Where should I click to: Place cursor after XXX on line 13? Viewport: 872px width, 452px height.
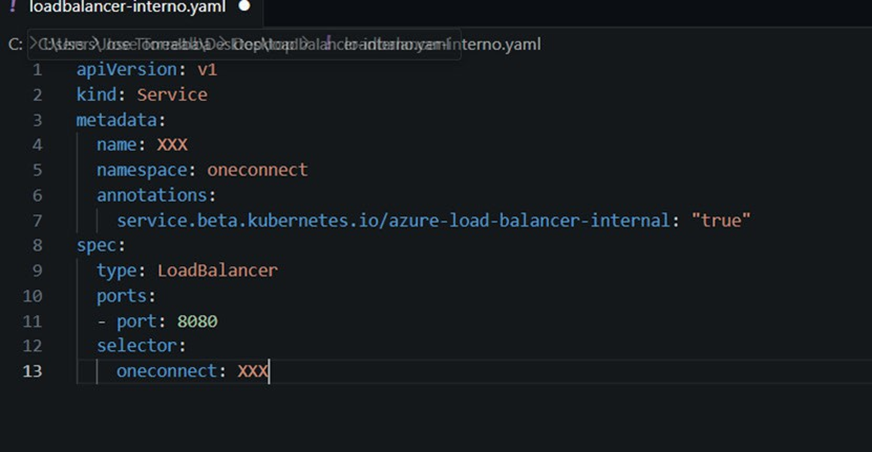click(269, 371)
